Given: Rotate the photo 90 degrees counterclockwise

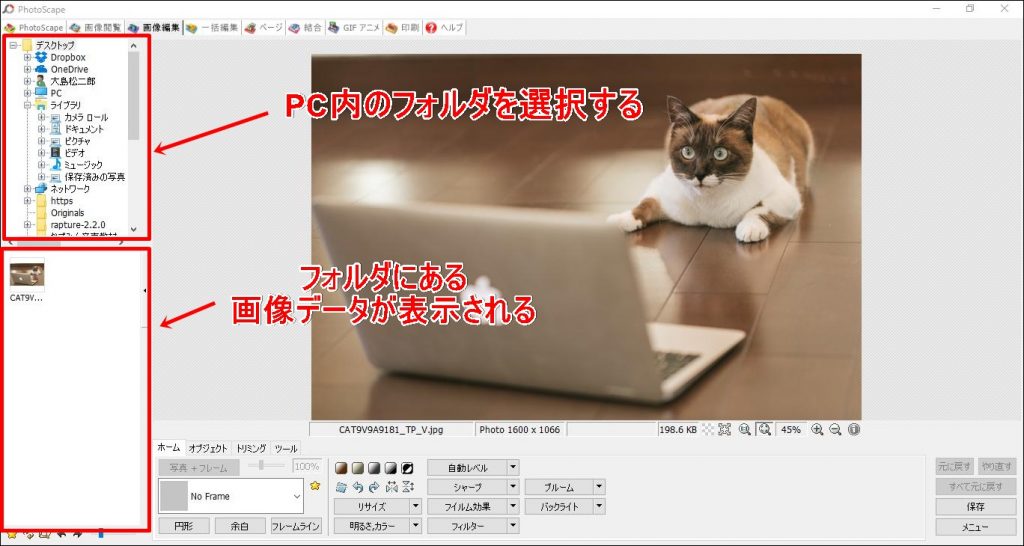Looking at the screenshot, I should pyautogui.click(x=357, y=487).
